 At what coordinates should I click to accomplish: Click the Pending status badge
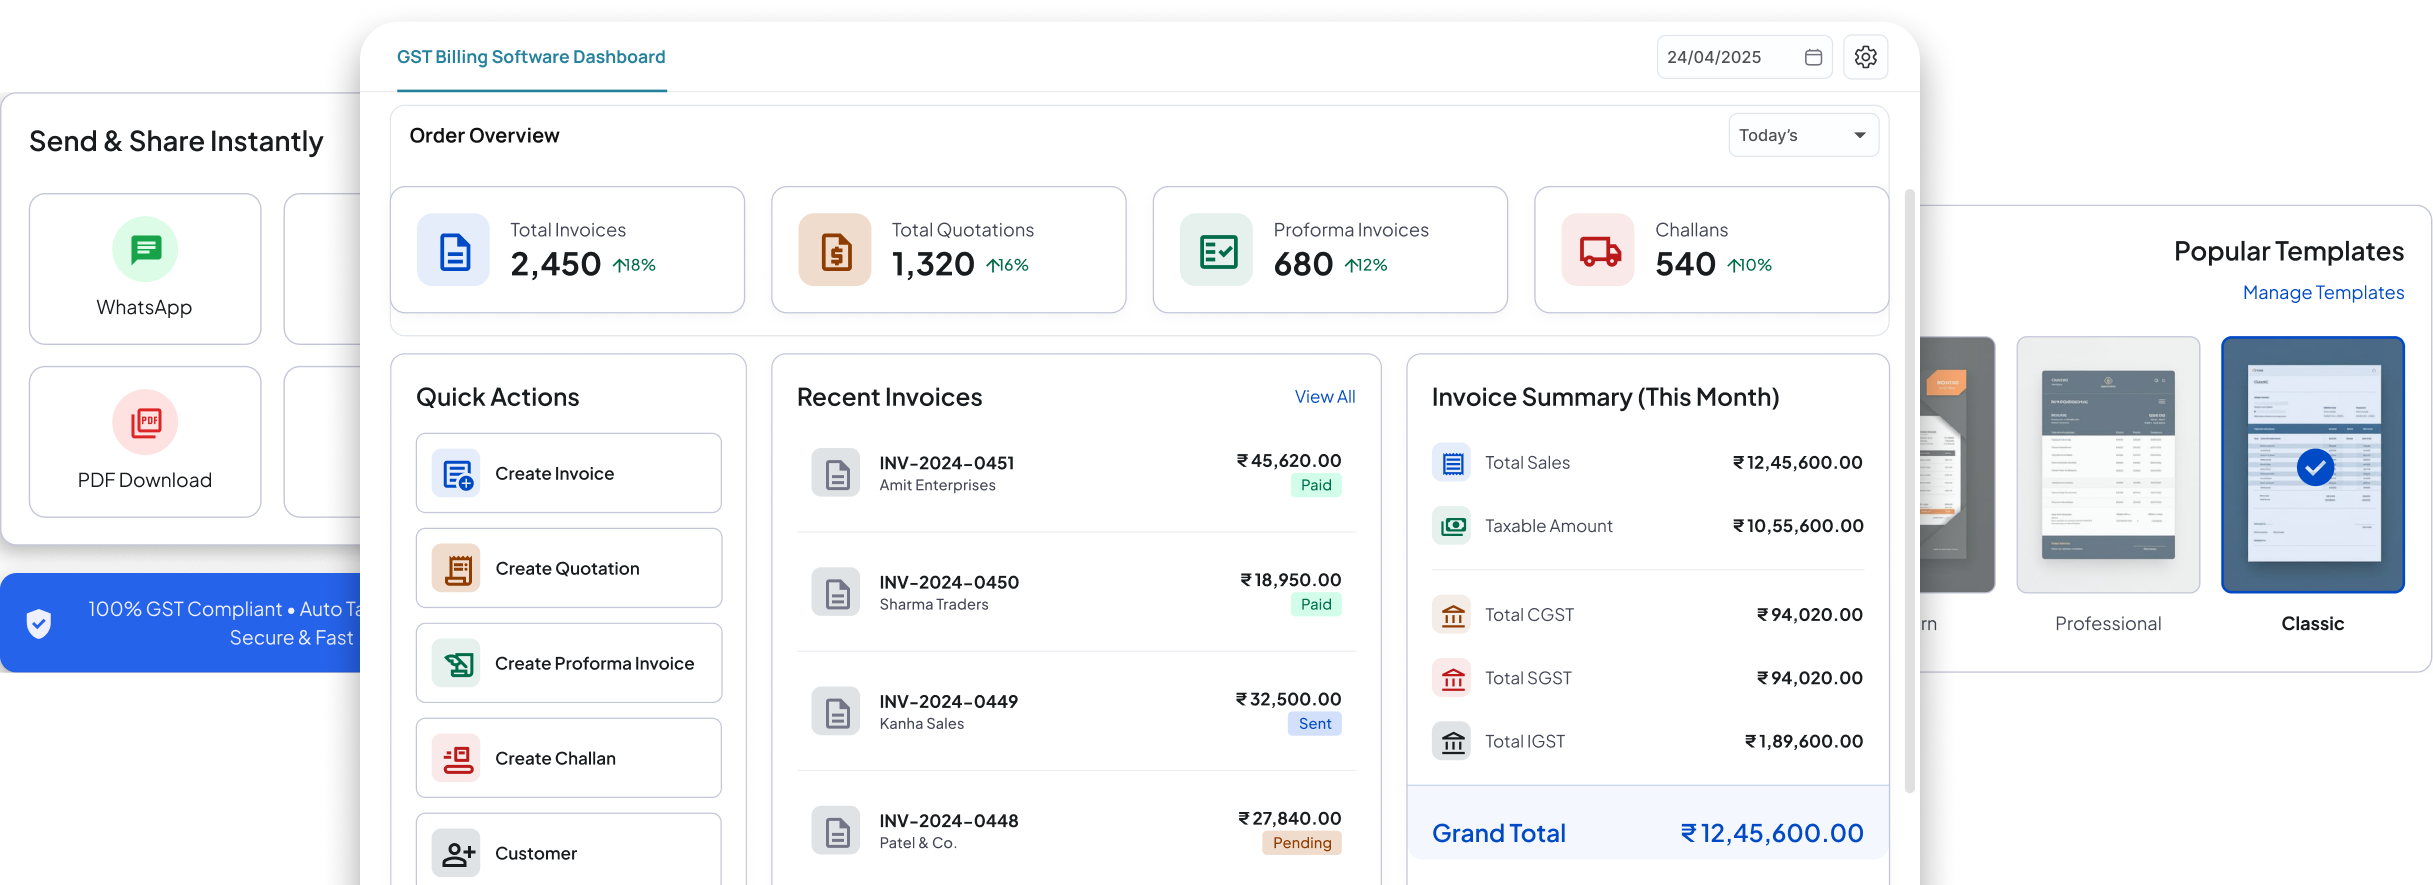coord(1302,843)
